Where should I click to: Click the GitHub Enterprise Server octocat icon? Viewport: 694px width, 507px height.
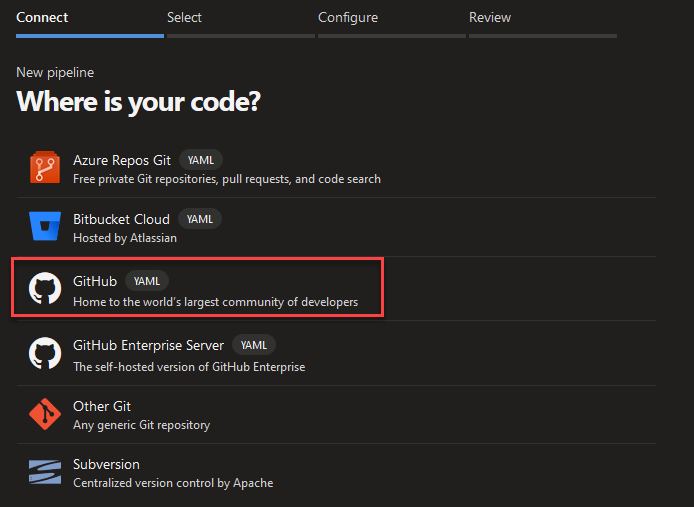45,353
